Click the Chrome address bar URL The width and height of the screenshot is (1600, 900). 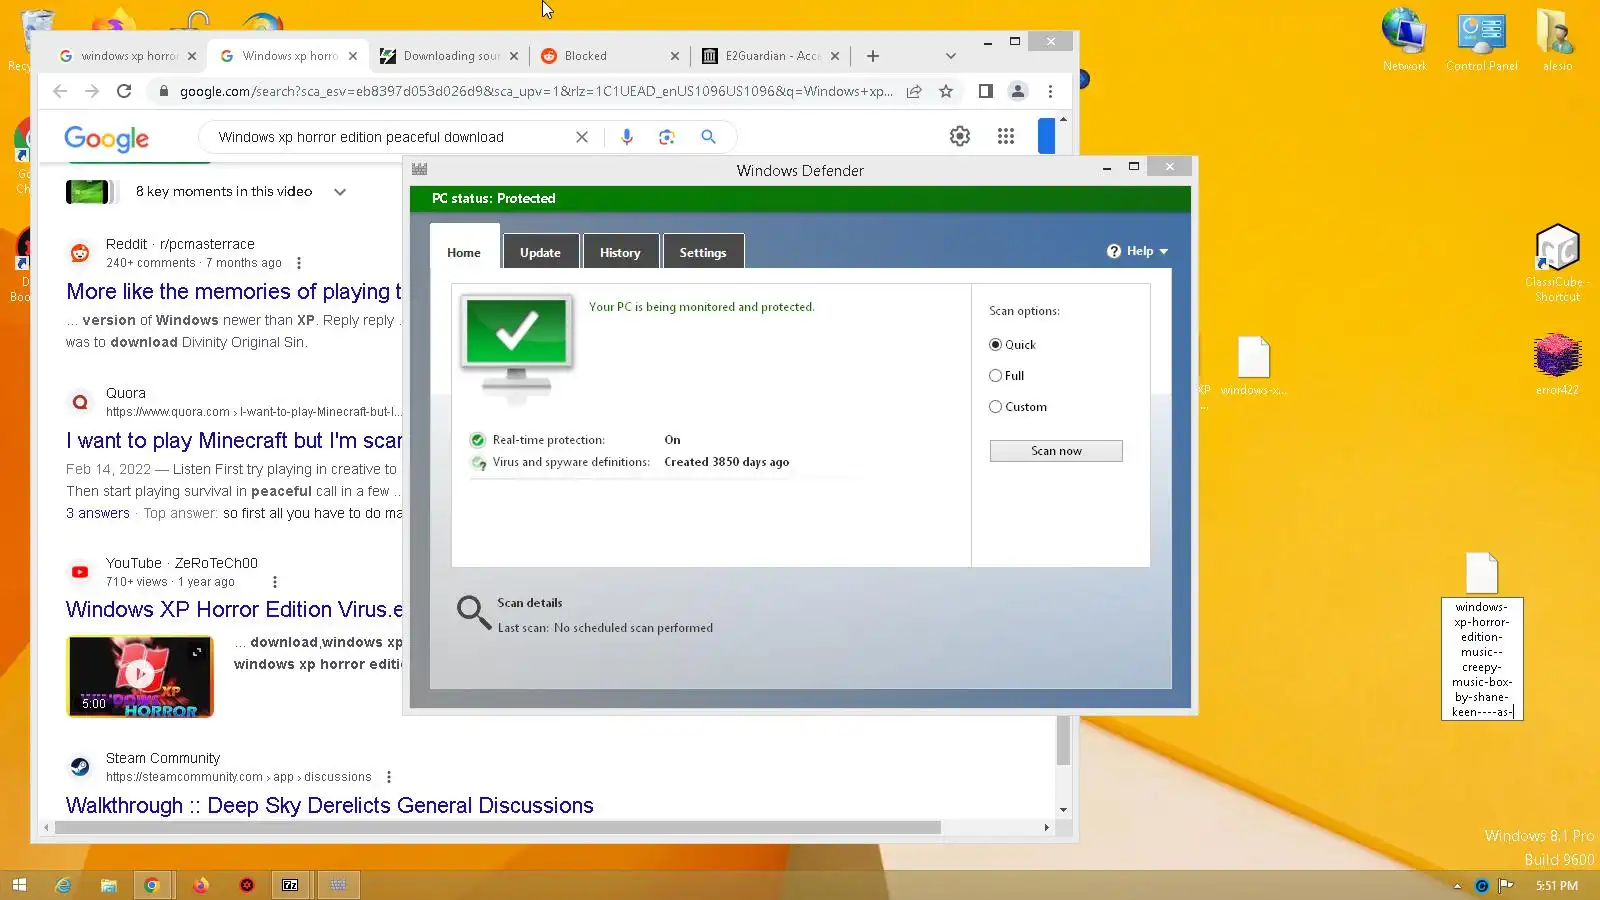pyautogui.click(x=536, y=91)
